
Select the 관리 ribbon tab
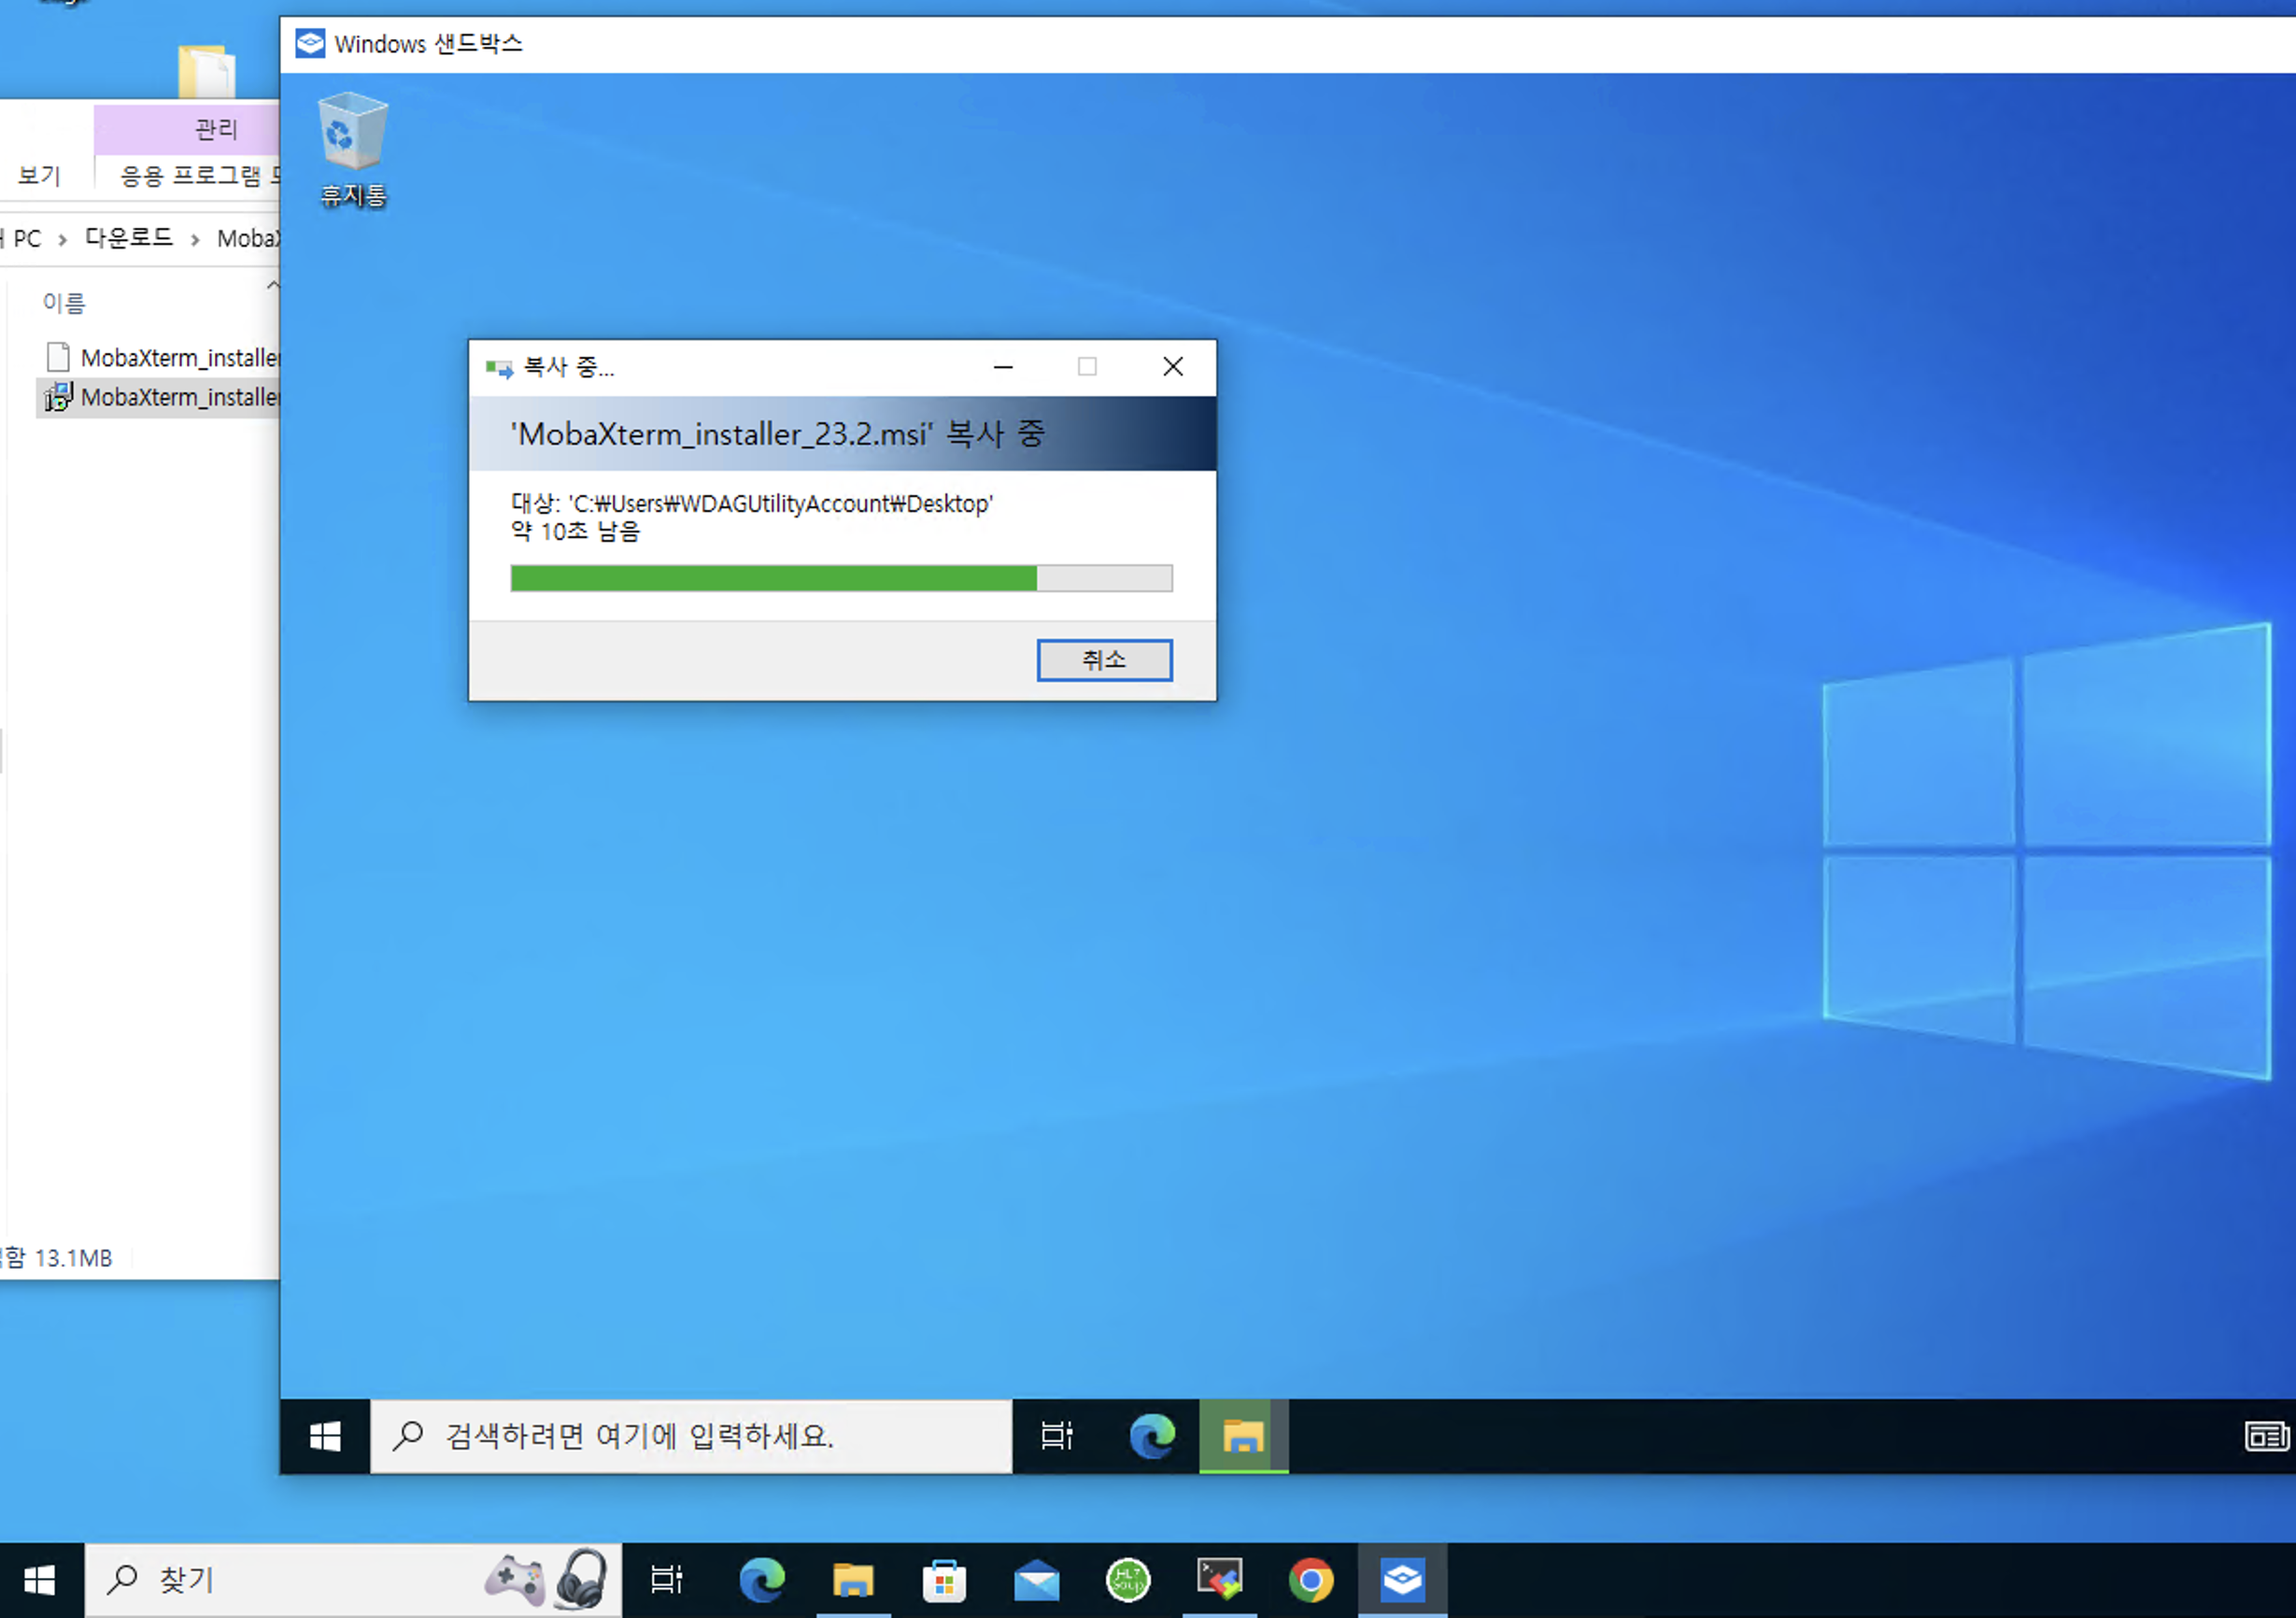[215, 129]
